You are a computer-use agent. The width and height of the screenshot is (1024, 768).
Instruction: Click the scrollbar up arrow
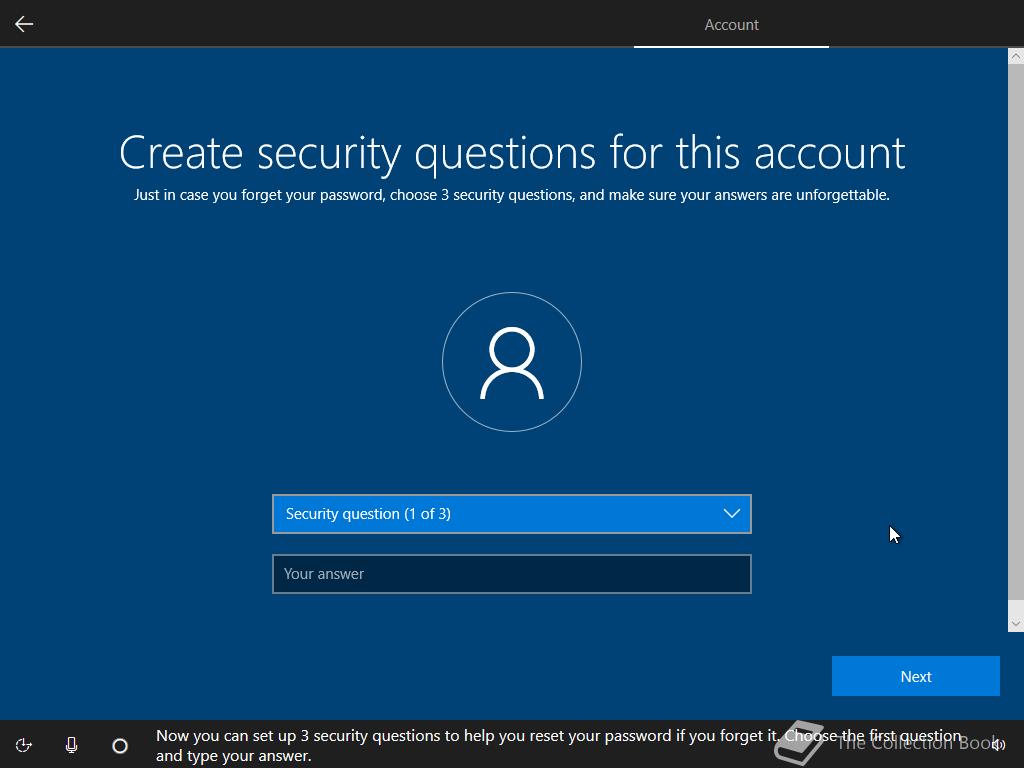(1015, 56)
